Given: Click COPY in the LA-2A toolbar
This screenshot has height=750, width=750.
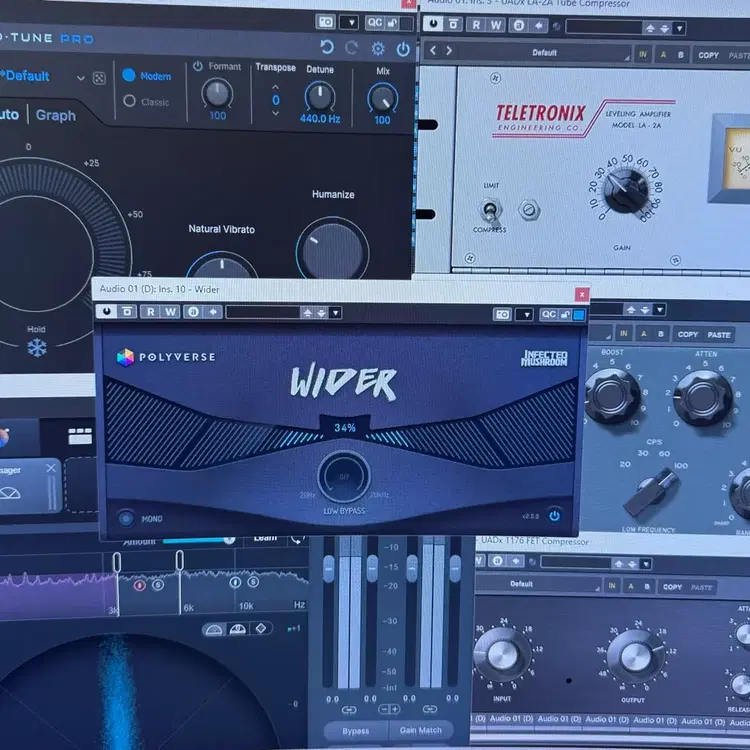Looking at the screenshot, I should point(708,55).
